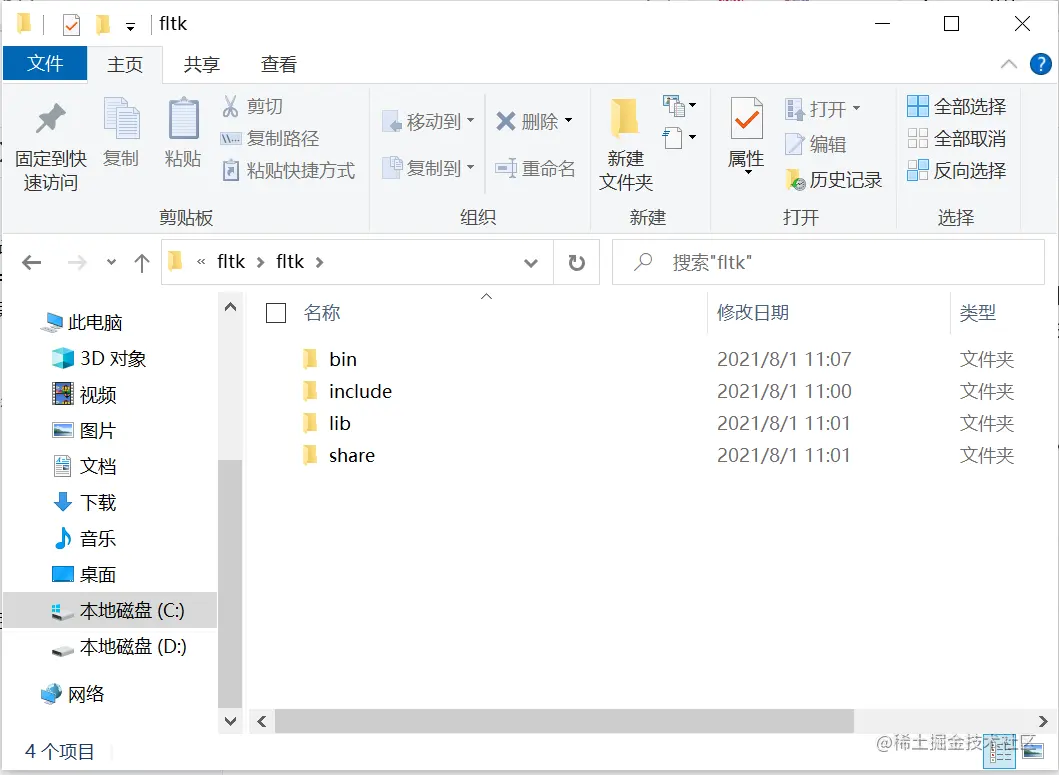Screen dimensions: 1059x775
Task: Pin current folder to Quick access
Action: [x=50, y=140]
